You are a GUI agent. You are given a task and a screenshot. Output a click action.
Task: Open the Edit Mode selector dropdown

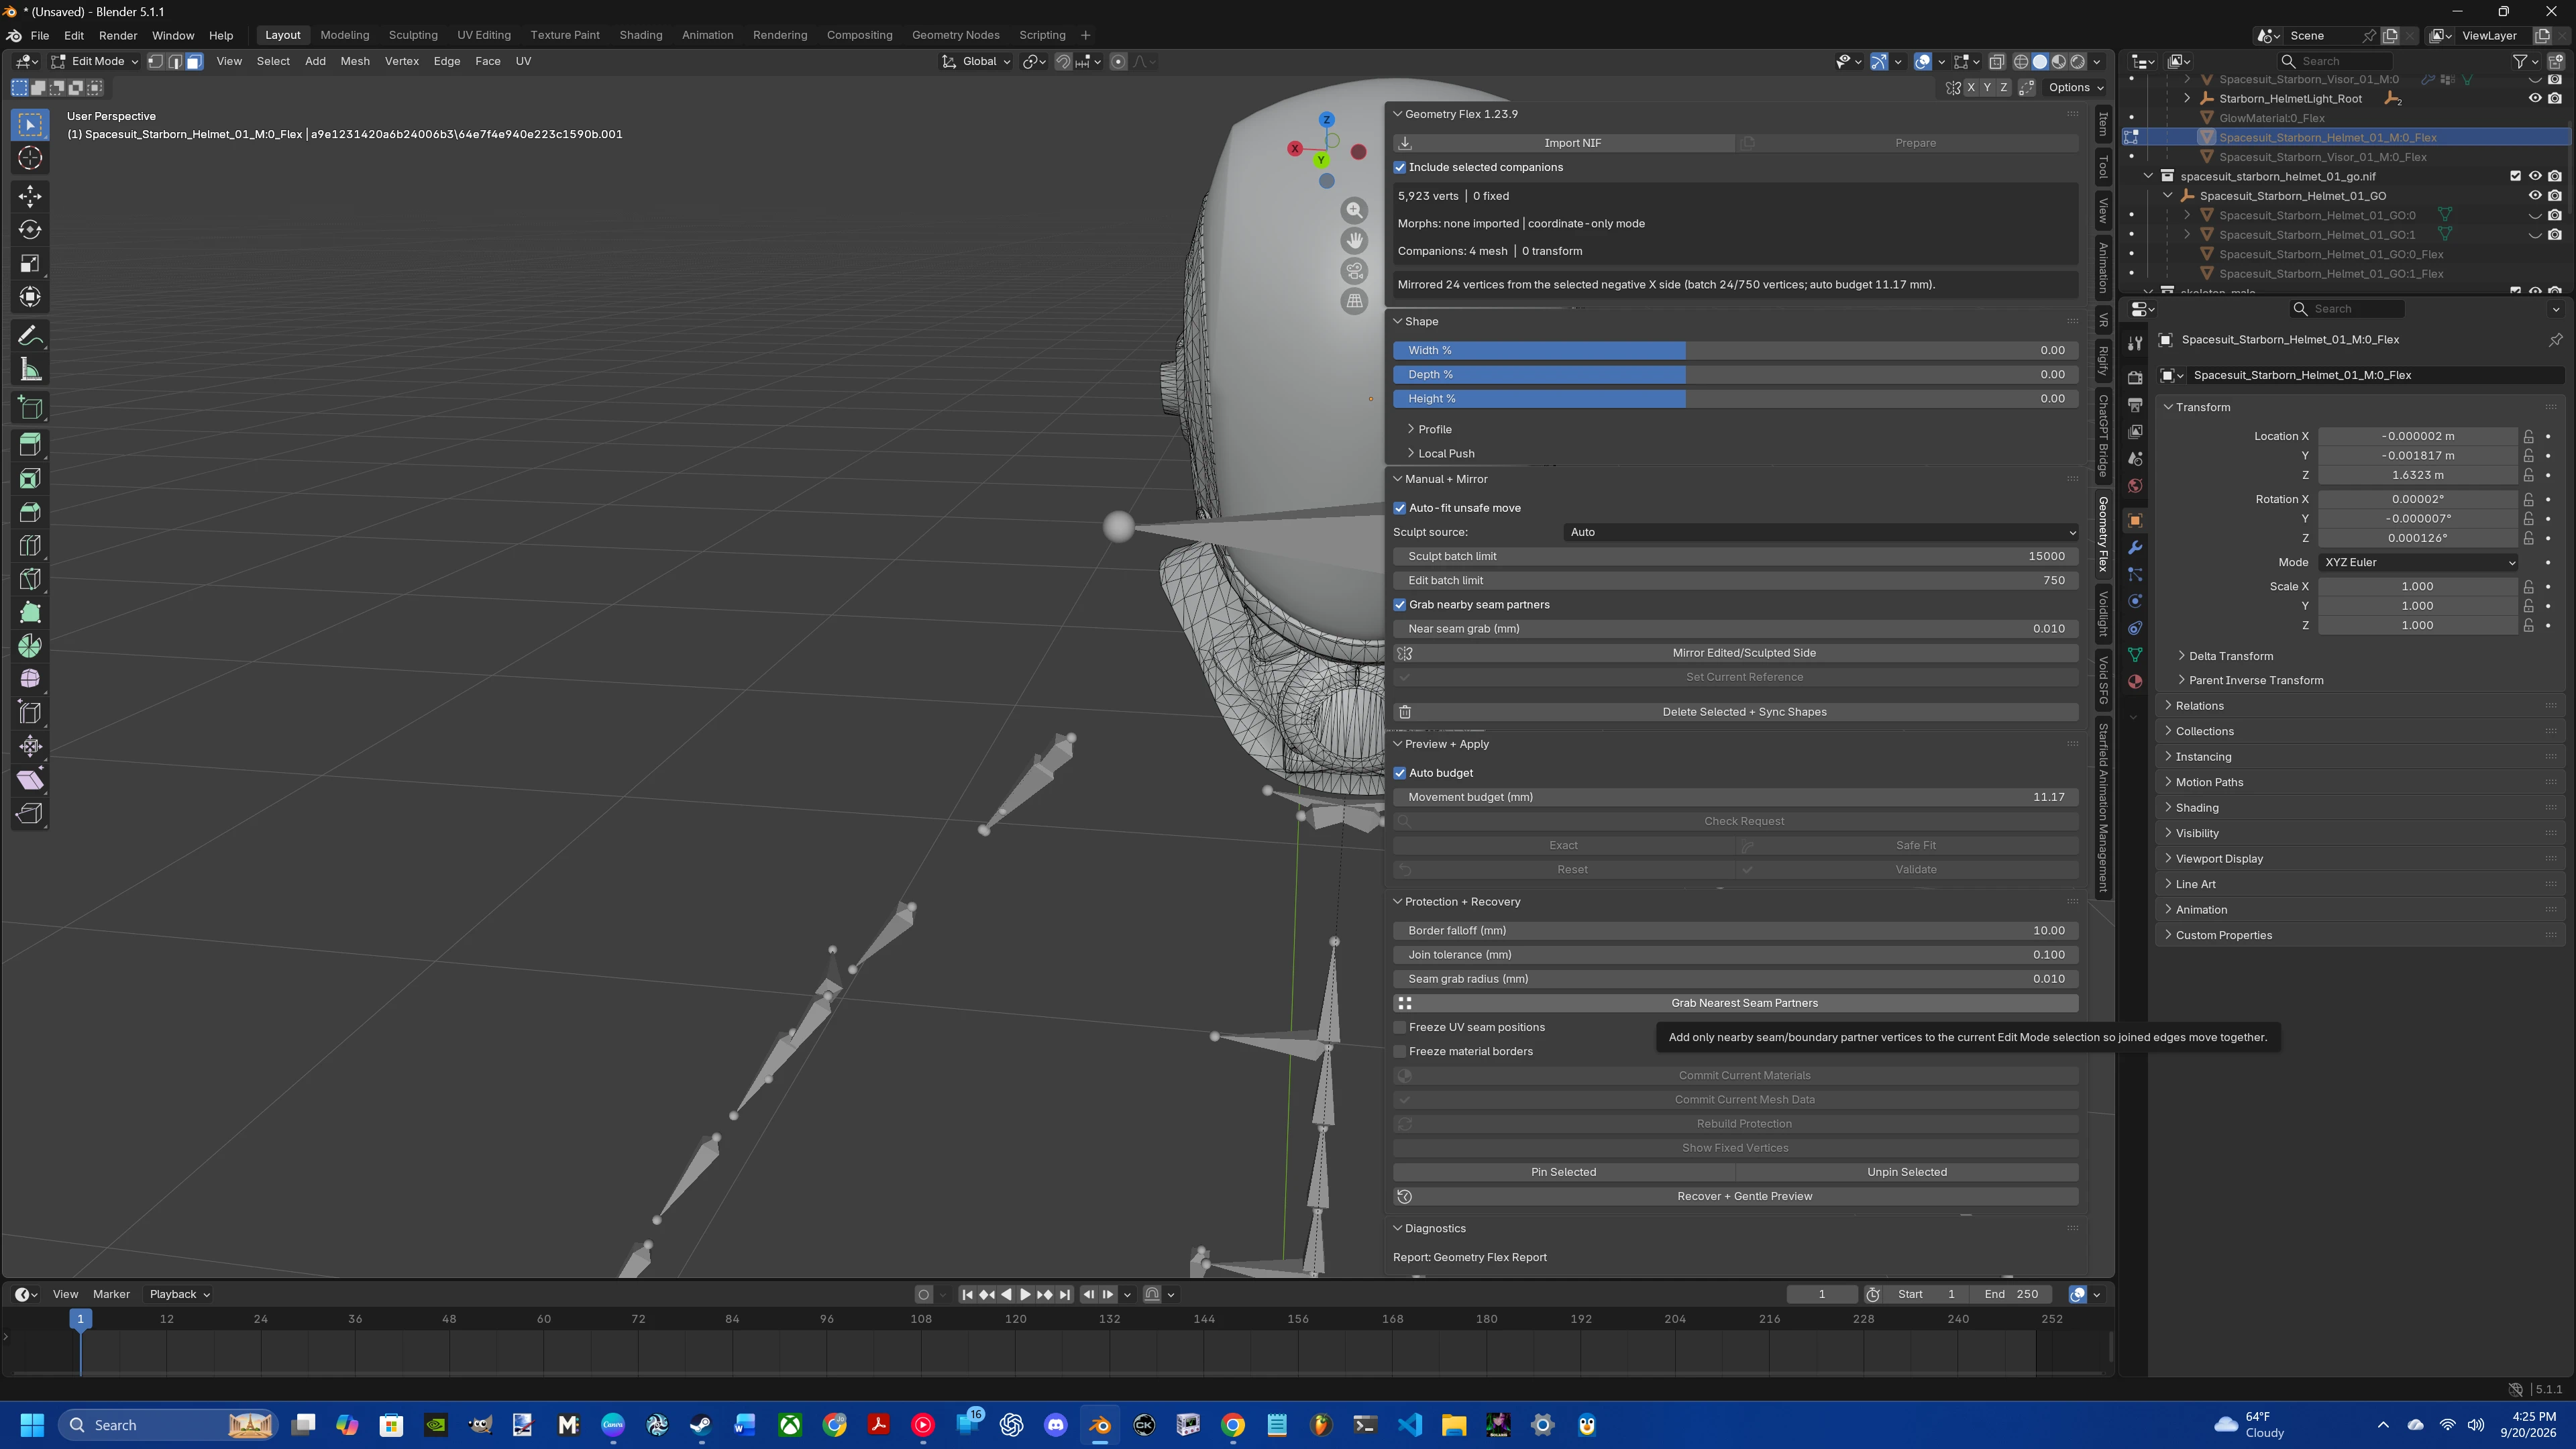pyautogui.click(x=95, y=61)
